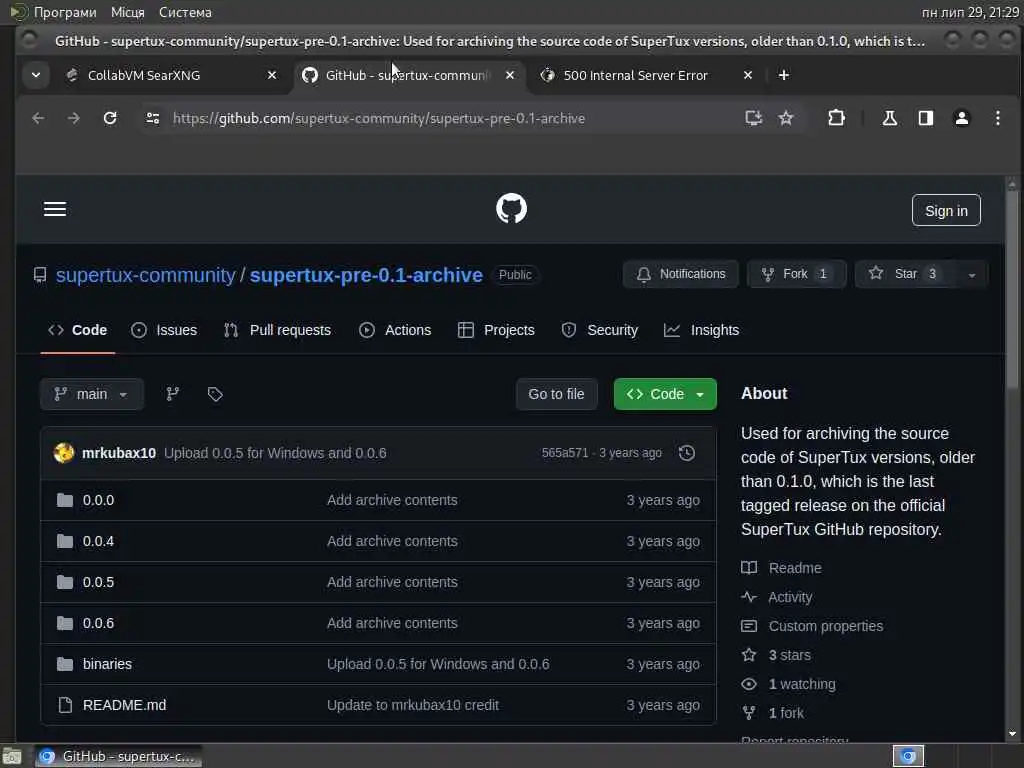1024x768 pixels.
Task: Go back to the previous page
Action: pyautogui.click(x=38, y=118)
